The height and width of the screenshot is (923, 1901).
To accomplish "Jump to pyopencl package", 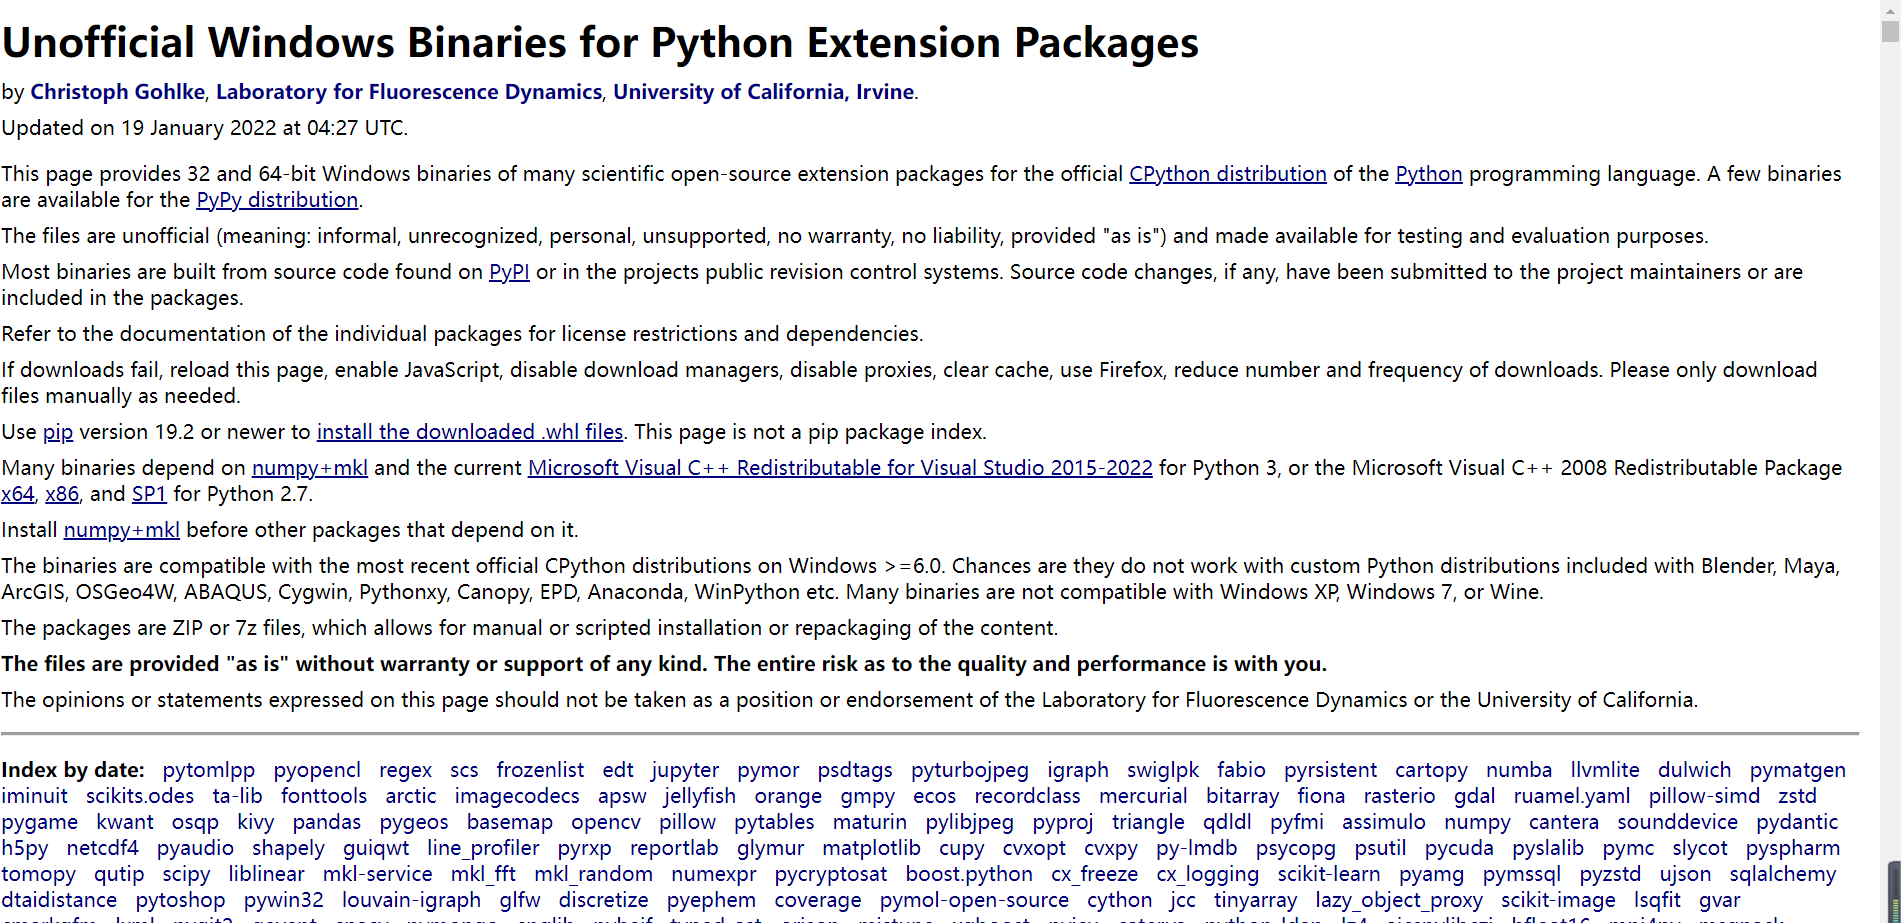I will coord(317,770).
